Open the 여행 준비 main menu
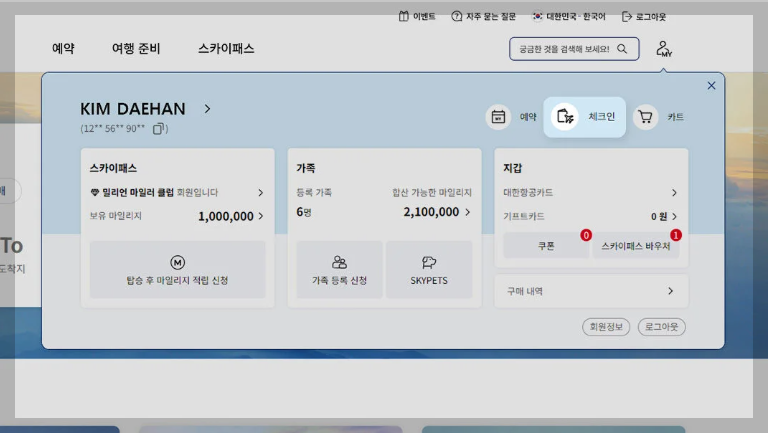 coord(136,48)
